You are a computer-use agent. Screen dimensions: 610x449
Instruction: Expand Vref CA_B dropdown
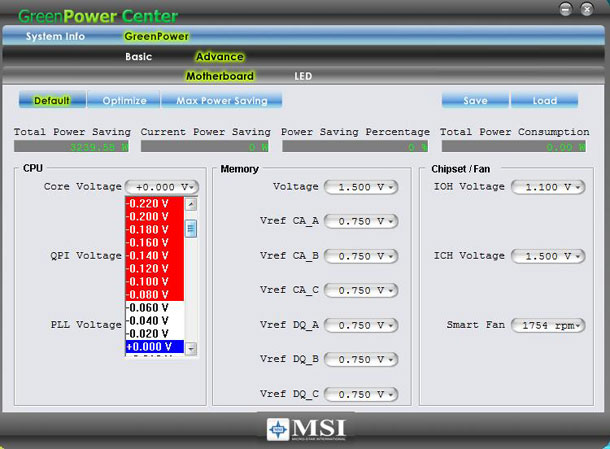(x=361, y=256)
